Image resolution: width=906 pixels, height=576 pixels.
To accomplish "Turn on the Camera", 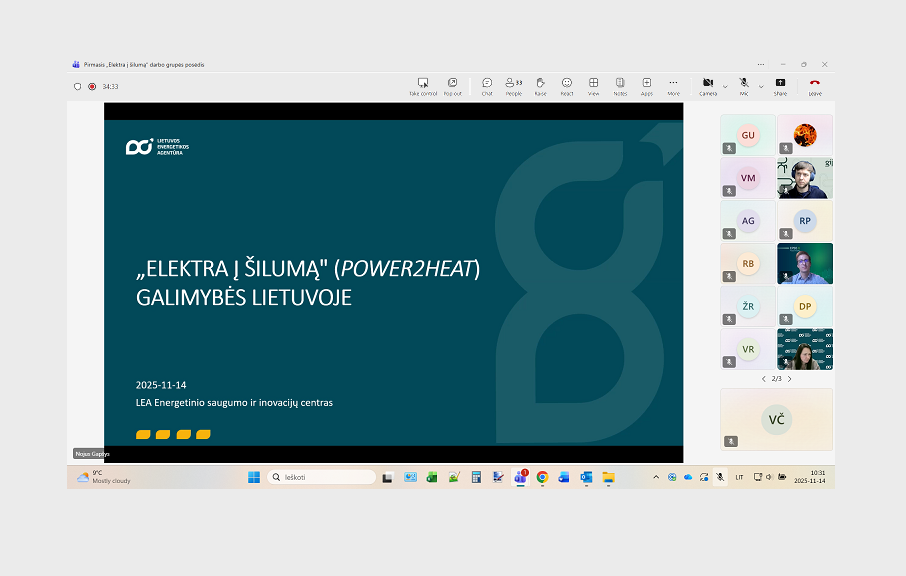I will coord(708,85).
